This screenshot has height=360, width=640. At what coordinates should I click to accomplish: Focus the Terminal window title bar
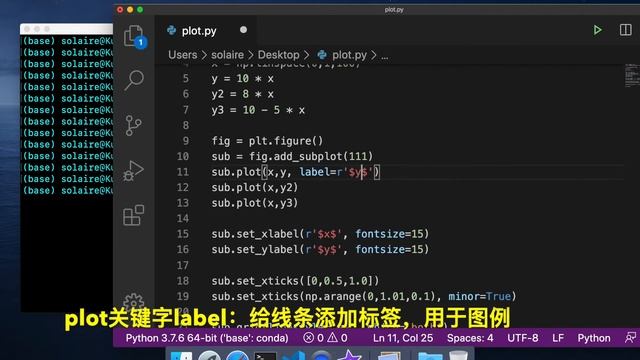pos(67,29)
